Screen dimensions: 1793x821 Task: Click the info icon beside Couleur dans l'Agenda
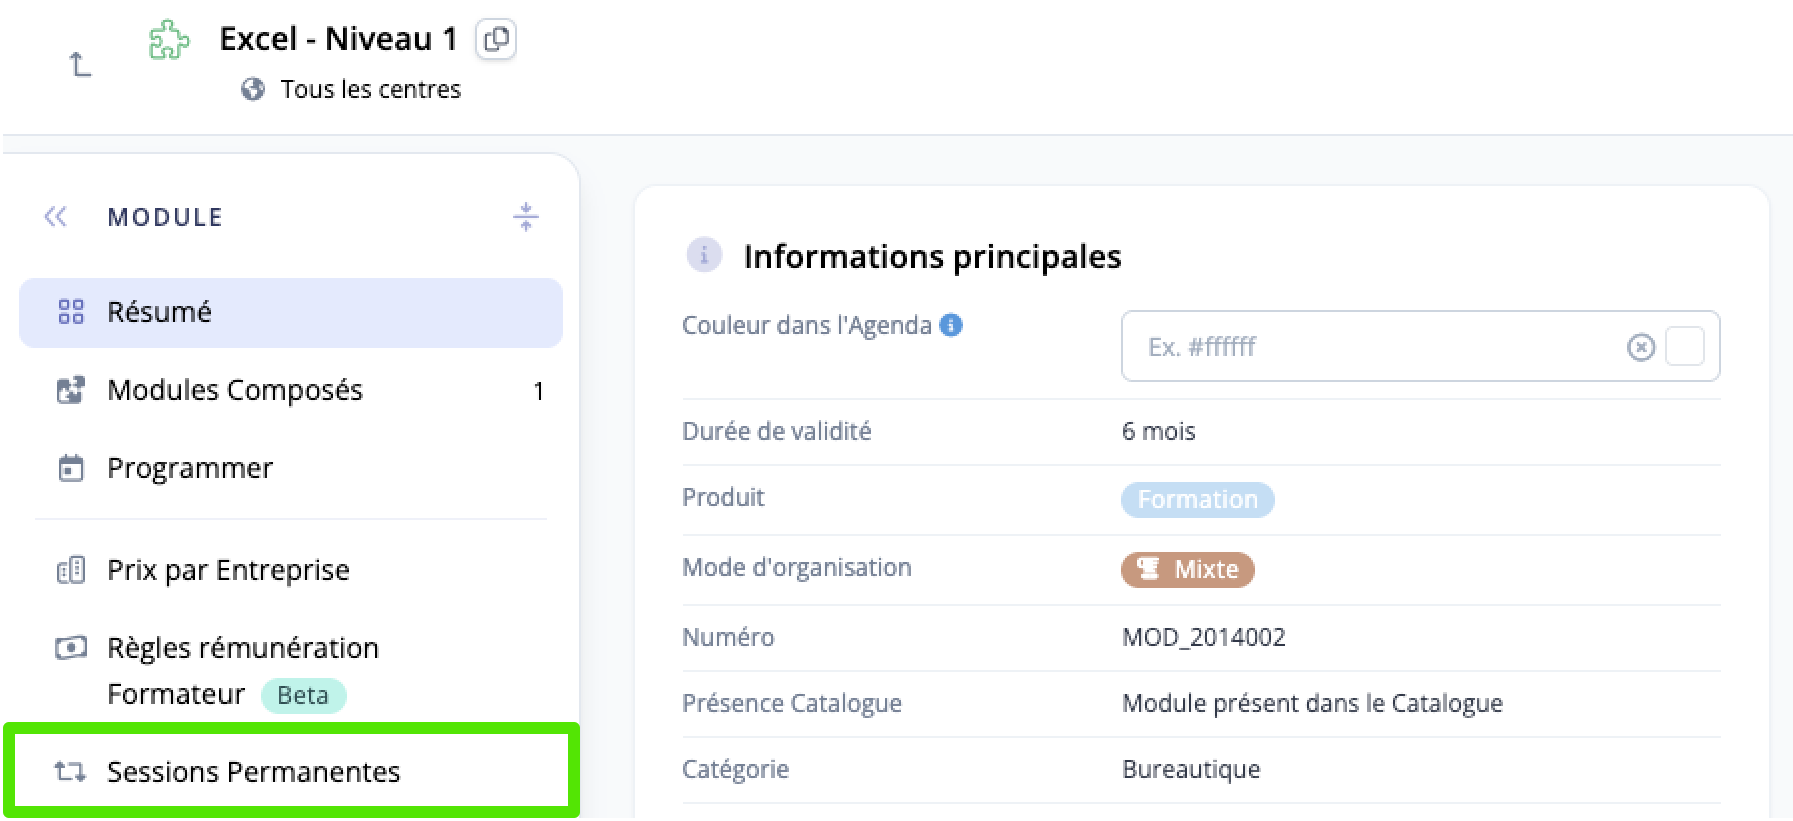(x=952, y=325)
